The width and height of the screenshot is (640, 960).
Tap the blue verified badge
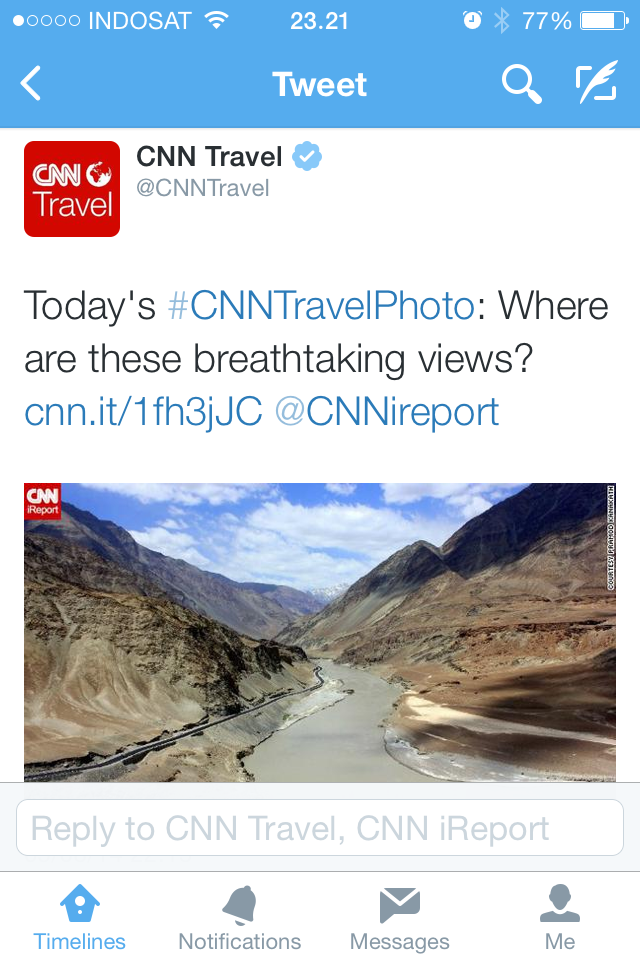pos(307,157)
